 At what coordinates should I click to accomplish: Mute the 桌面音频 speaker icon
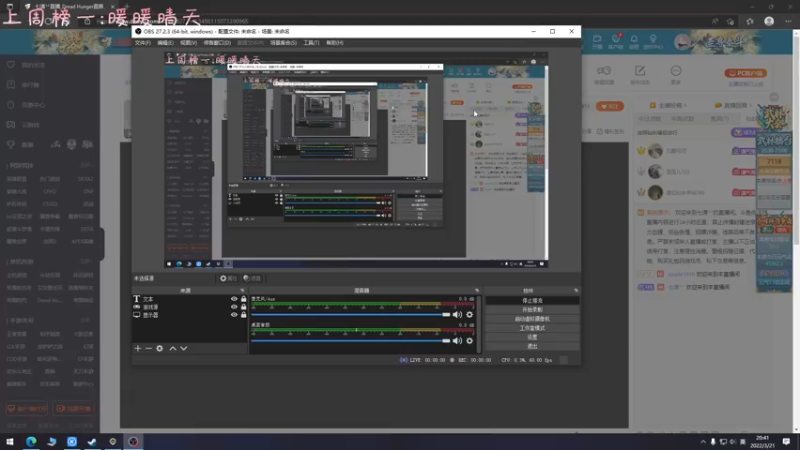pos(457,341)
